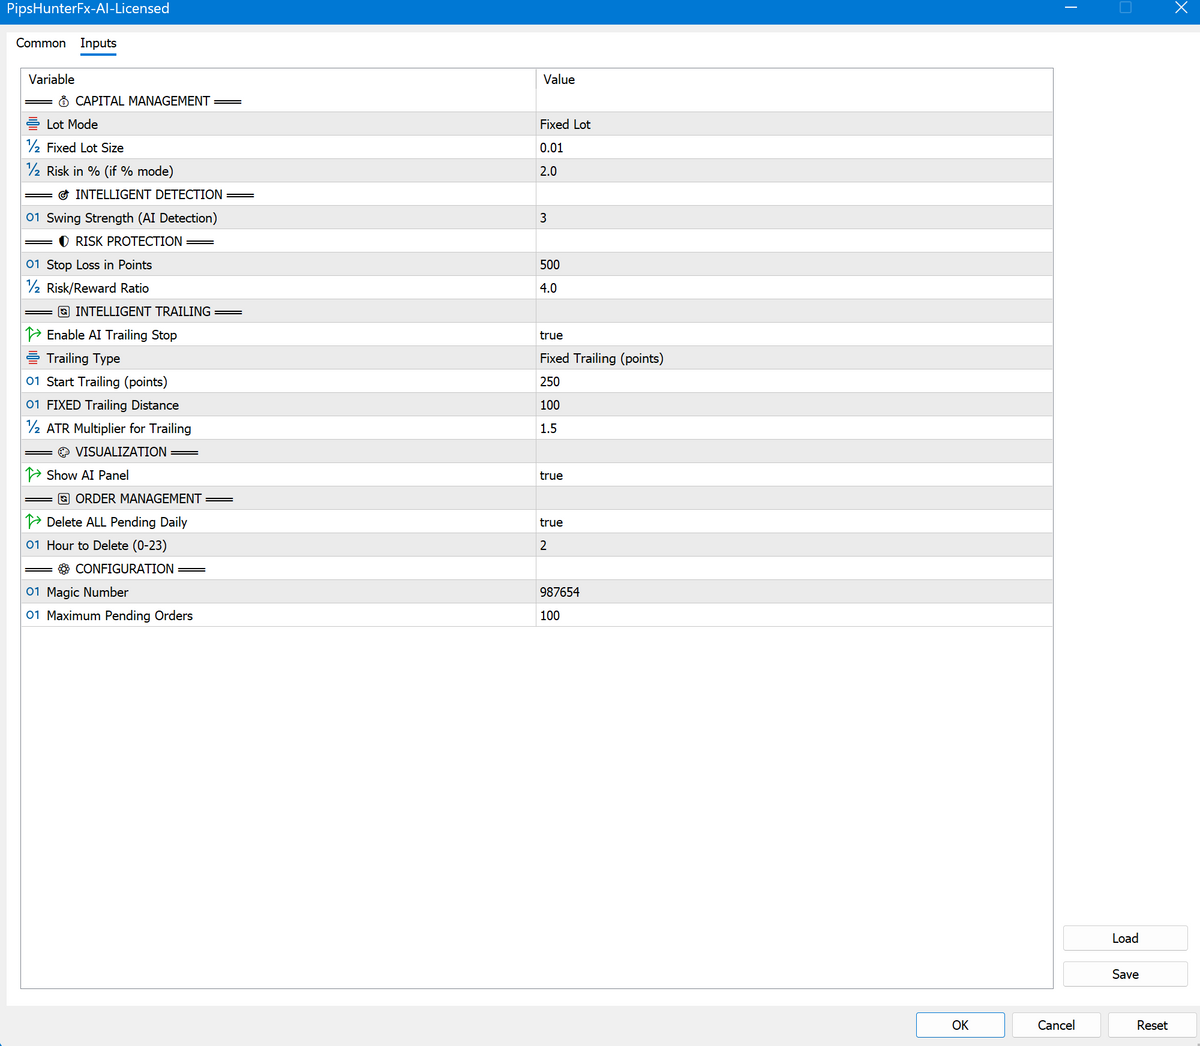Toggle Delete ALL Pending Daily value
The height and width of the screenshot is (1046, 1200).
pos(551,522)
